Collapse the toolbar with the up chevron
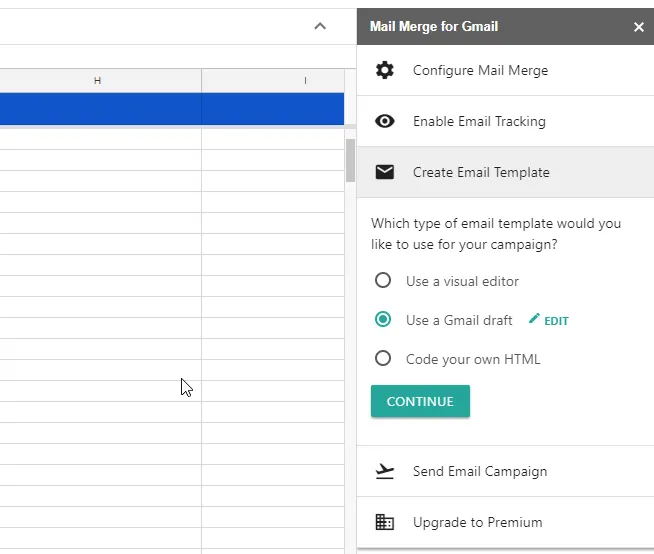654x554 pixels. [x=320, y=26]
